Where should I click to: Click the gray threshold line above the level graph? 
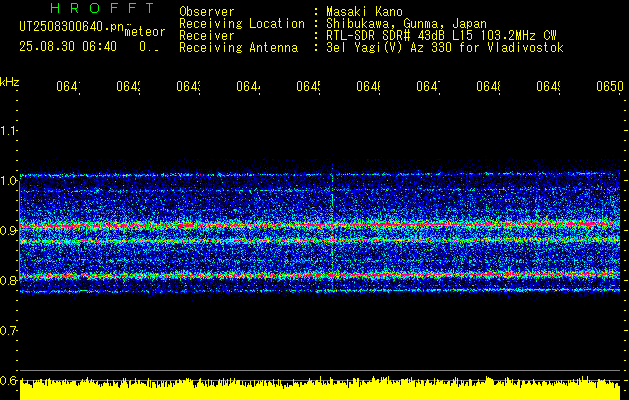[x=320, y=370]
